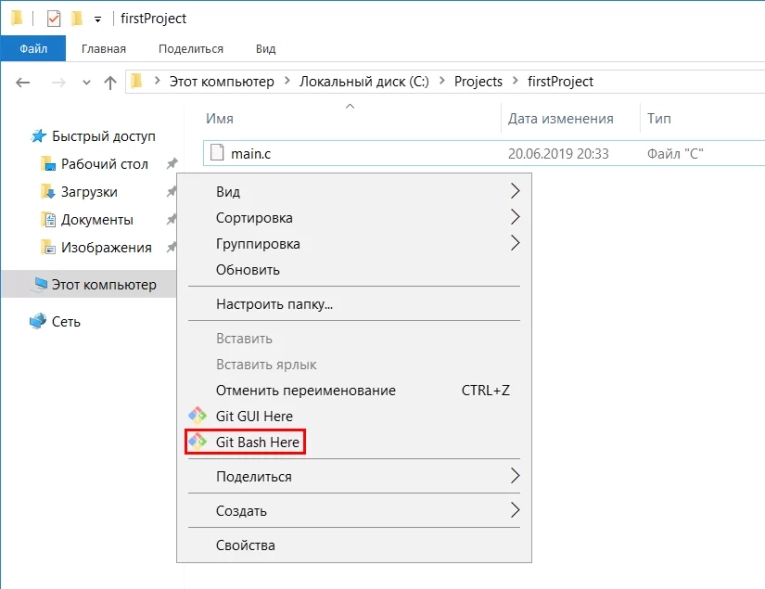Expand the Создать submenu

[x=515, y=510]
